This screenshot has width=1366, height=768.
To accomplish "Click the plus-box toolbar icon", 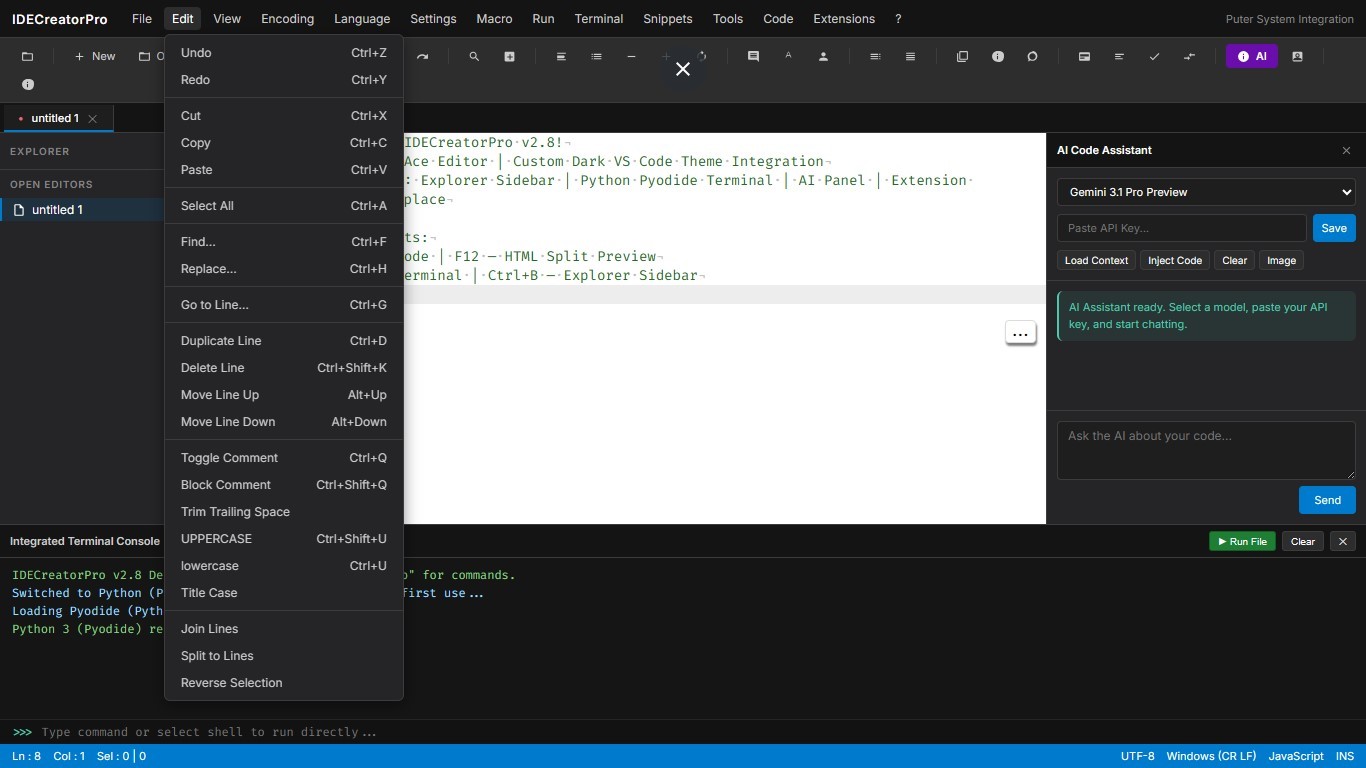I will (x=509, y=57).
